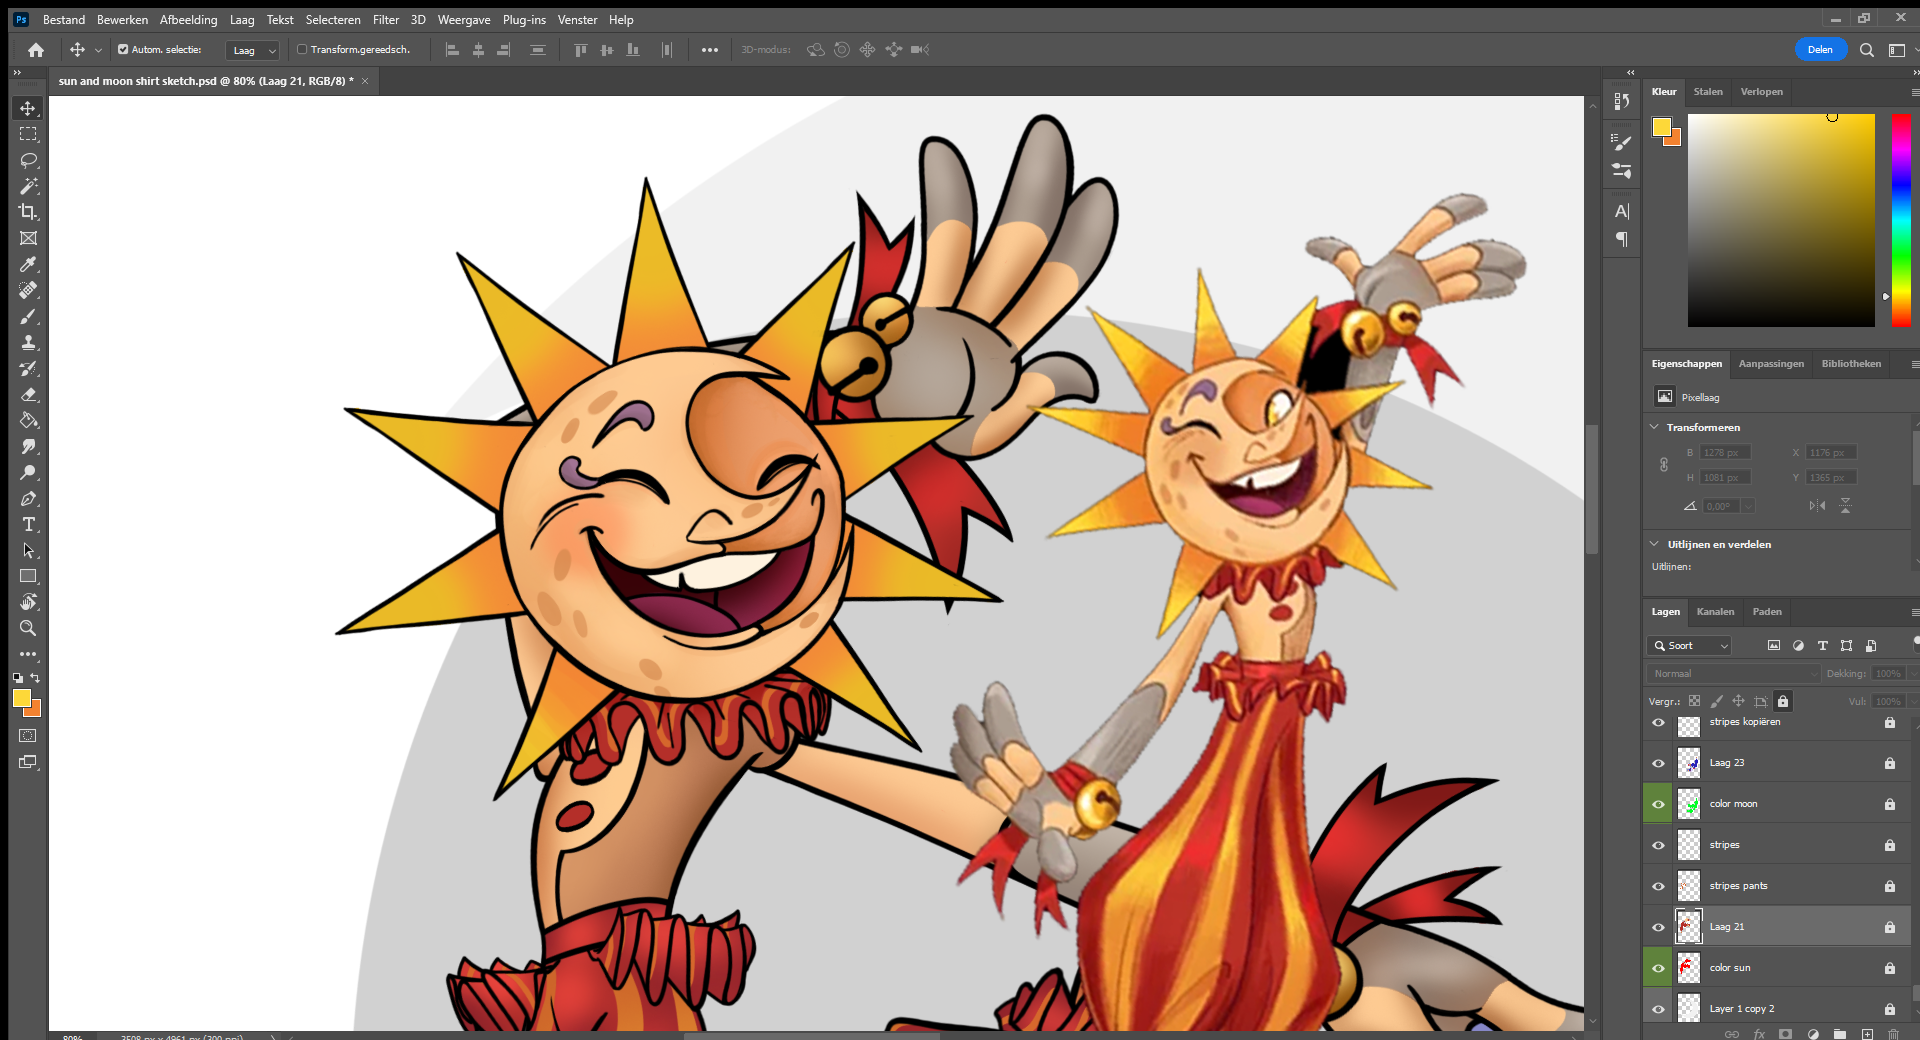This screenshot has width=1920, height=1040.
Task: Pick a color in the color field
Action: coord(1781,220)
